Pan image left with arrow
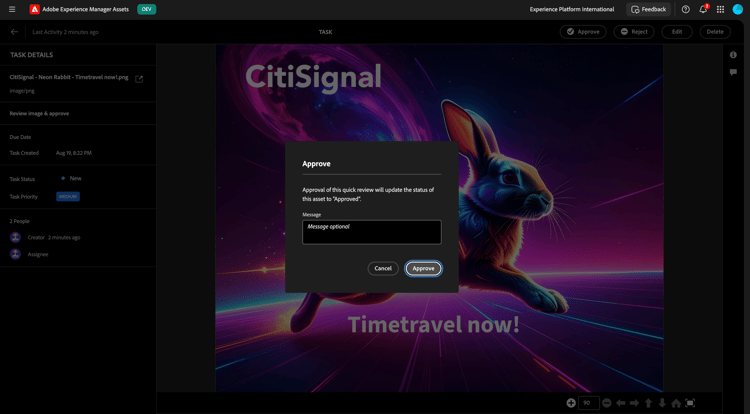This screenshot has width=750, height=414. pyautogui.click(x=620, y=403)
